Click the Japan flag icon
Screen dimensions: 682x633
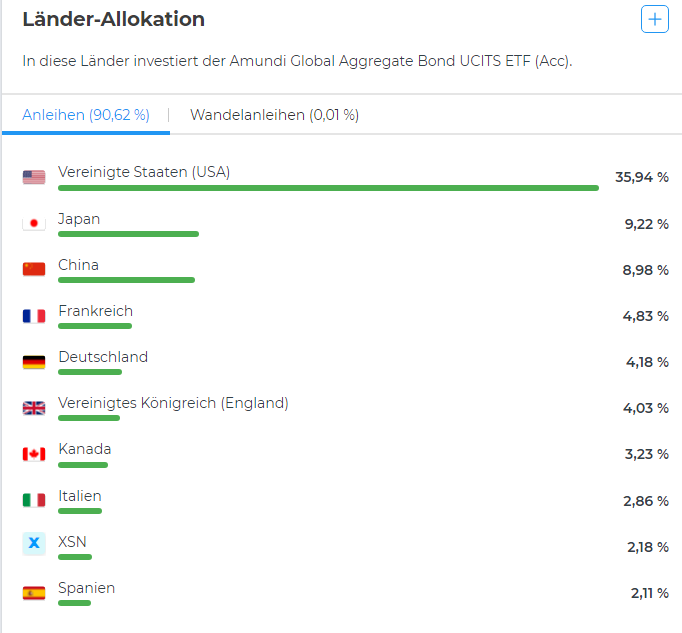pyautogui.click(x=34, y=223)
